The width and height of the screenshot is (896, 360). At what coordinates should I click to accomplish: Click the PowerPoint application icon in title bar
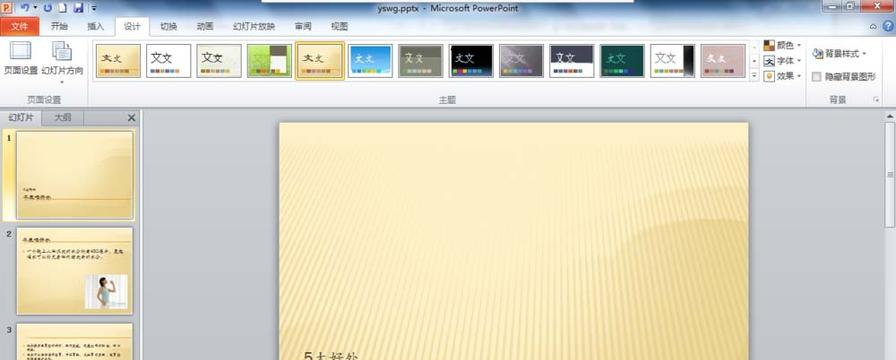click(x=6, y=8)
